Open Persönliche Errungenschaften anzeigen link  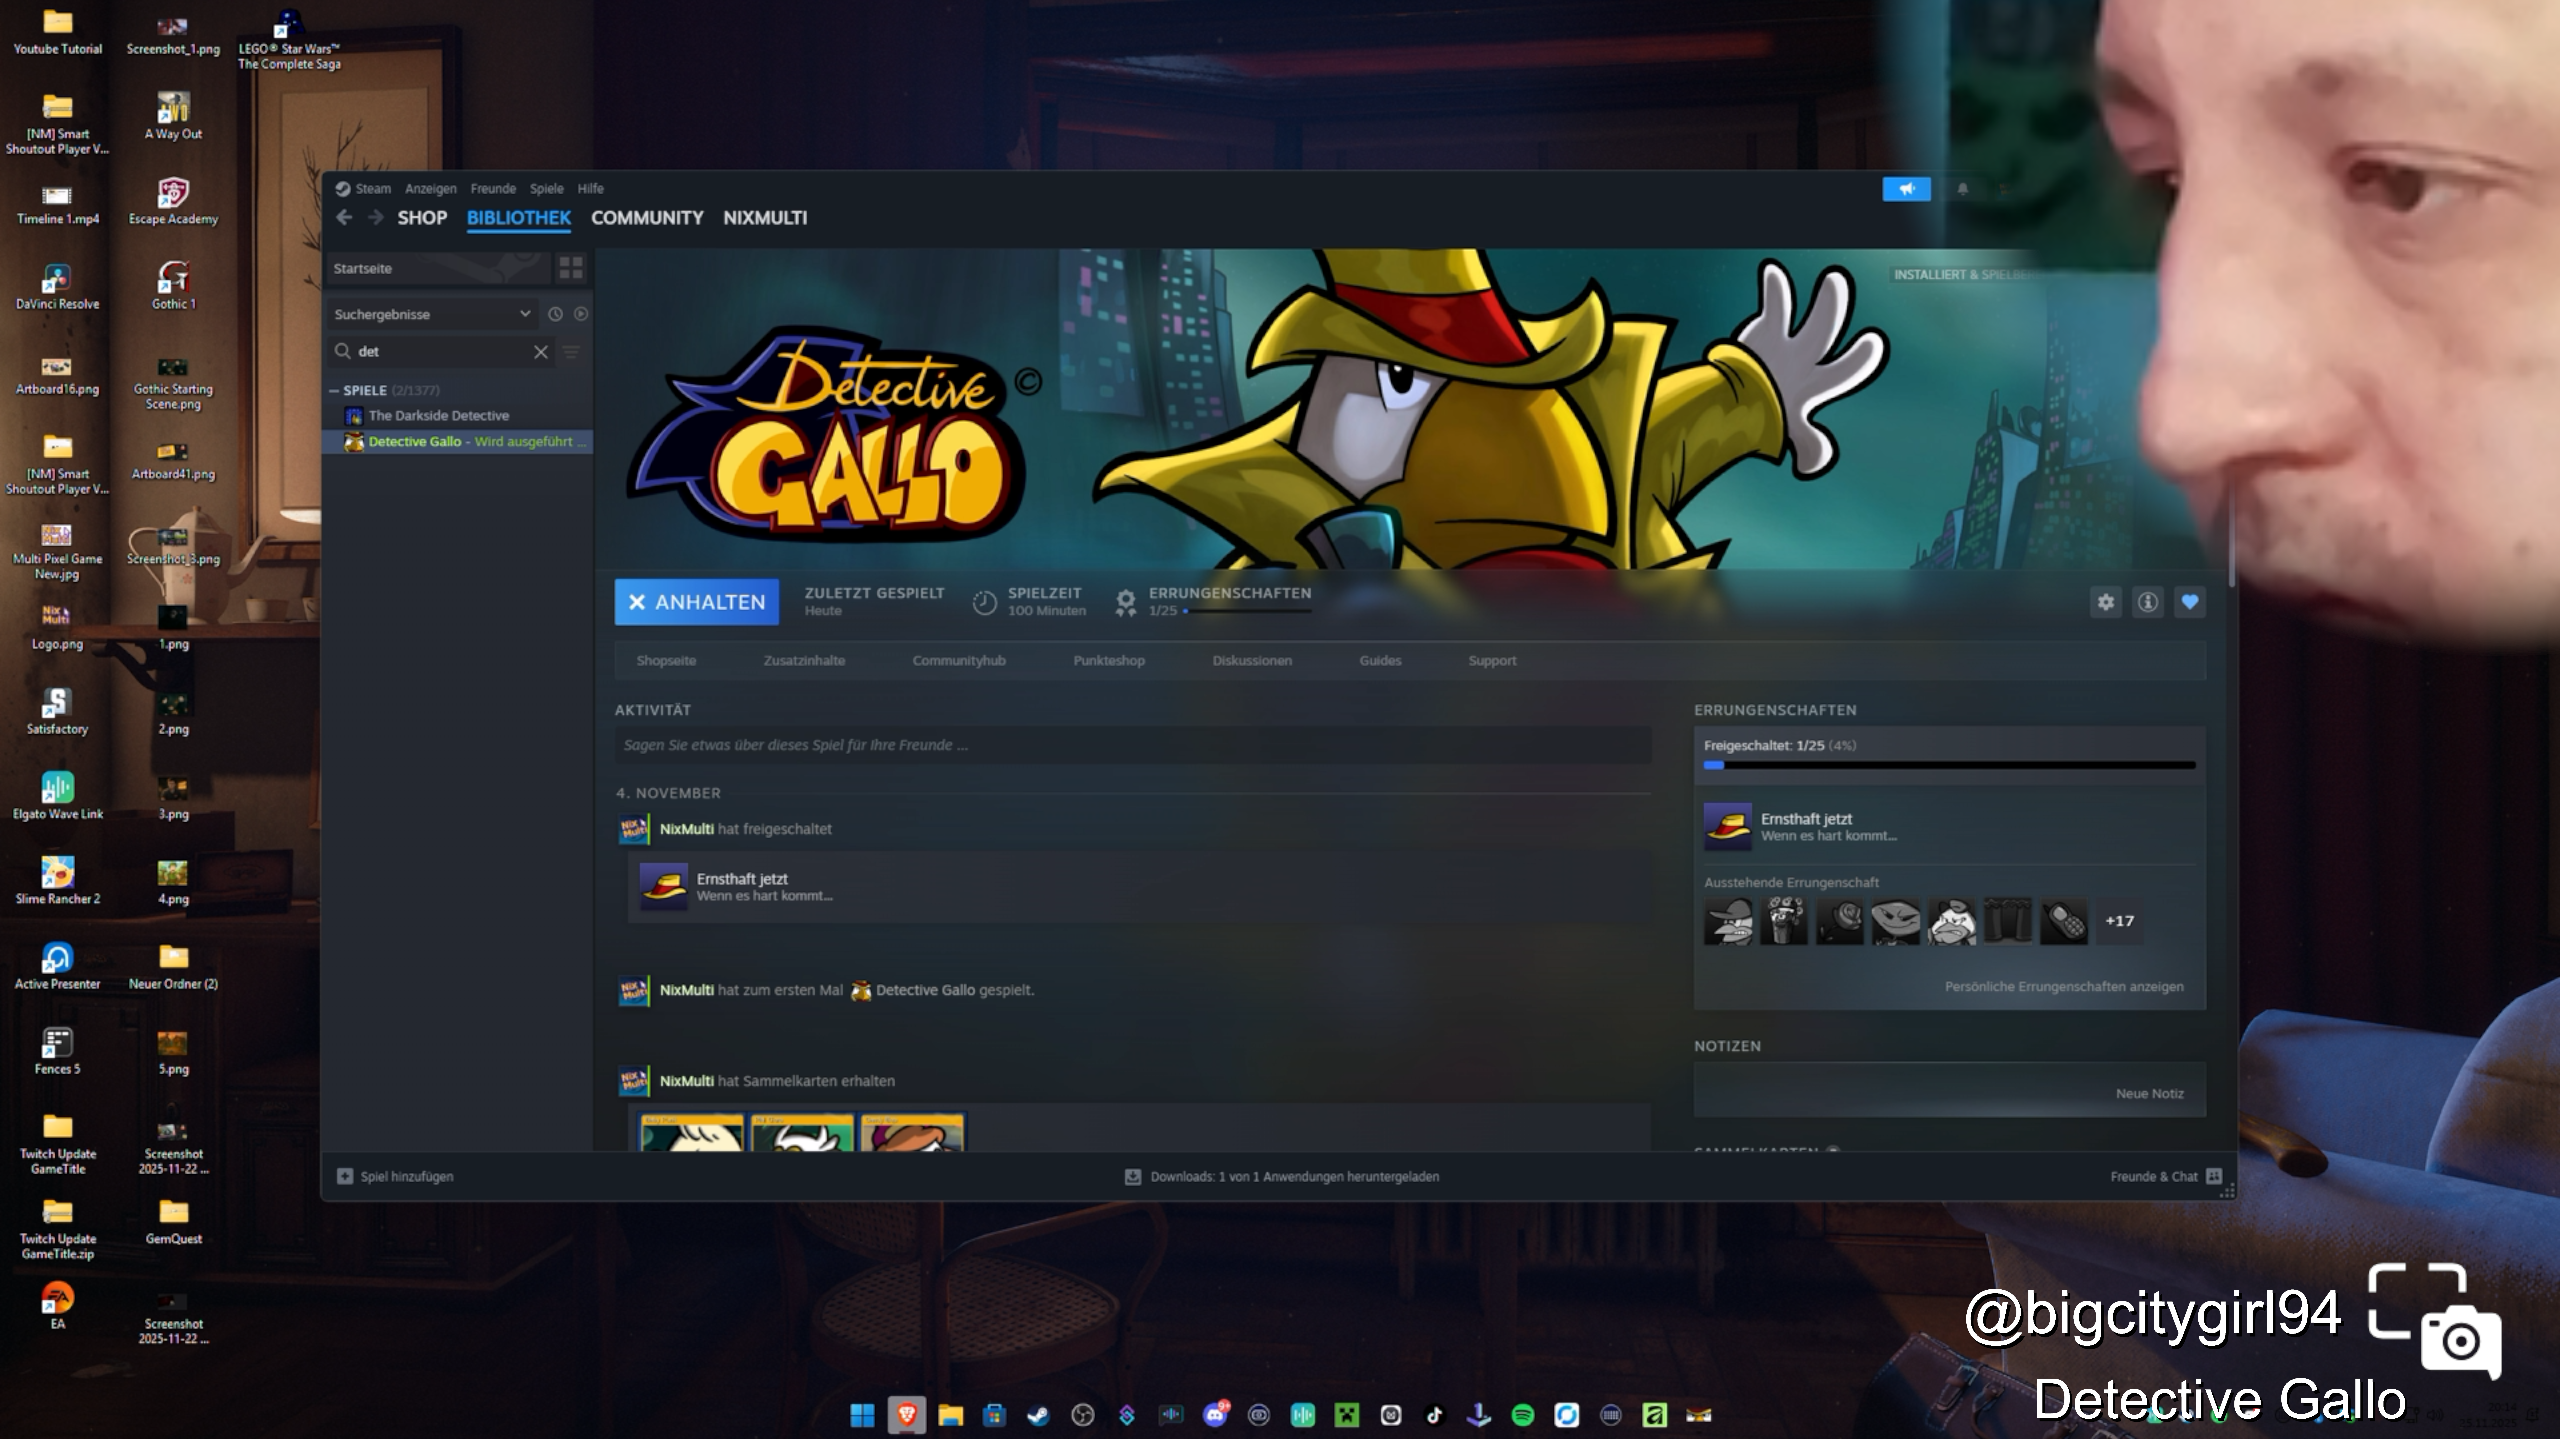2064,987
